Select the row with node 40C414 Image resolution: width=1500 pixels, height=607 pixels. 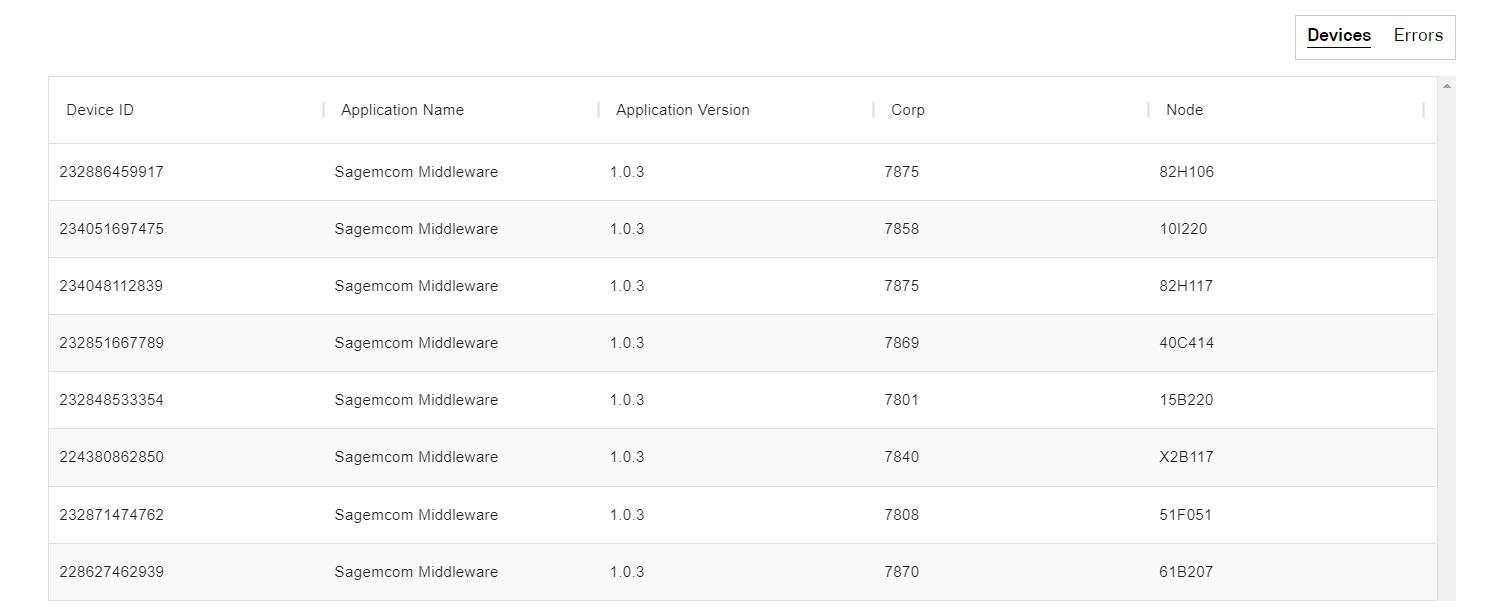click(x=1186, y=343)
